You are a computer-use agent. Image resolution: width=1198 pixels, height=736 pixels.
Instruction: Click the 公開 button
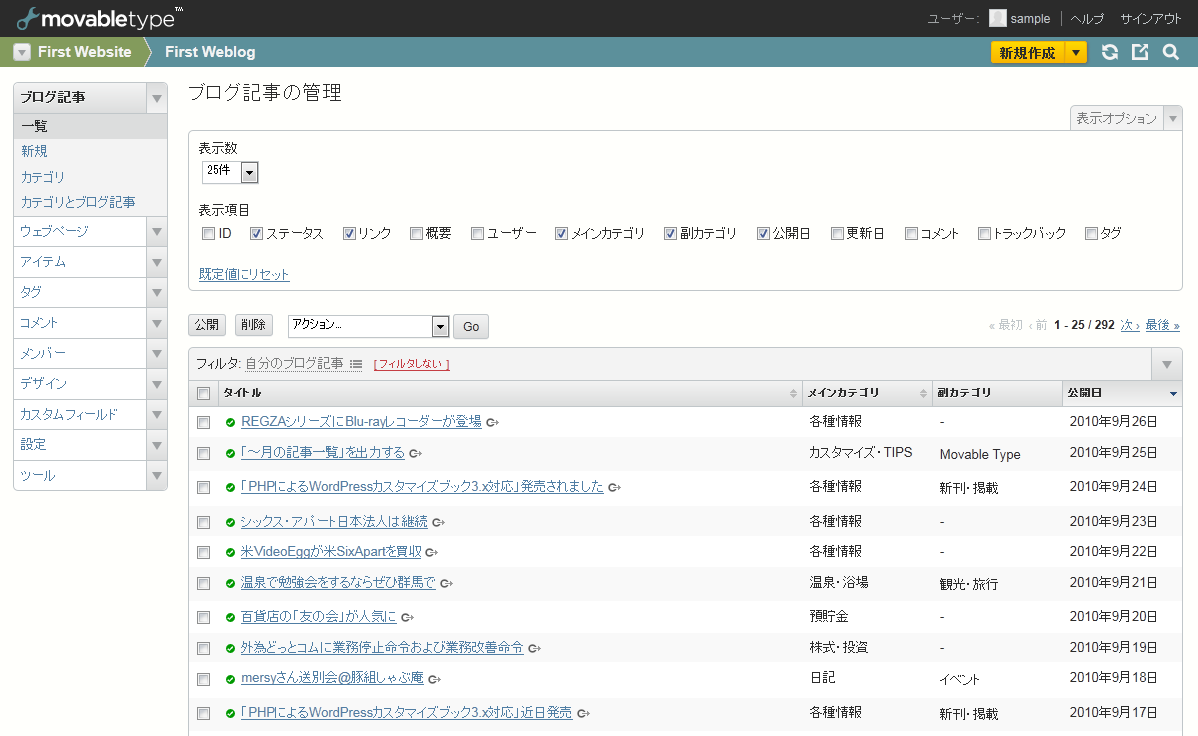(x=207, y=325)
